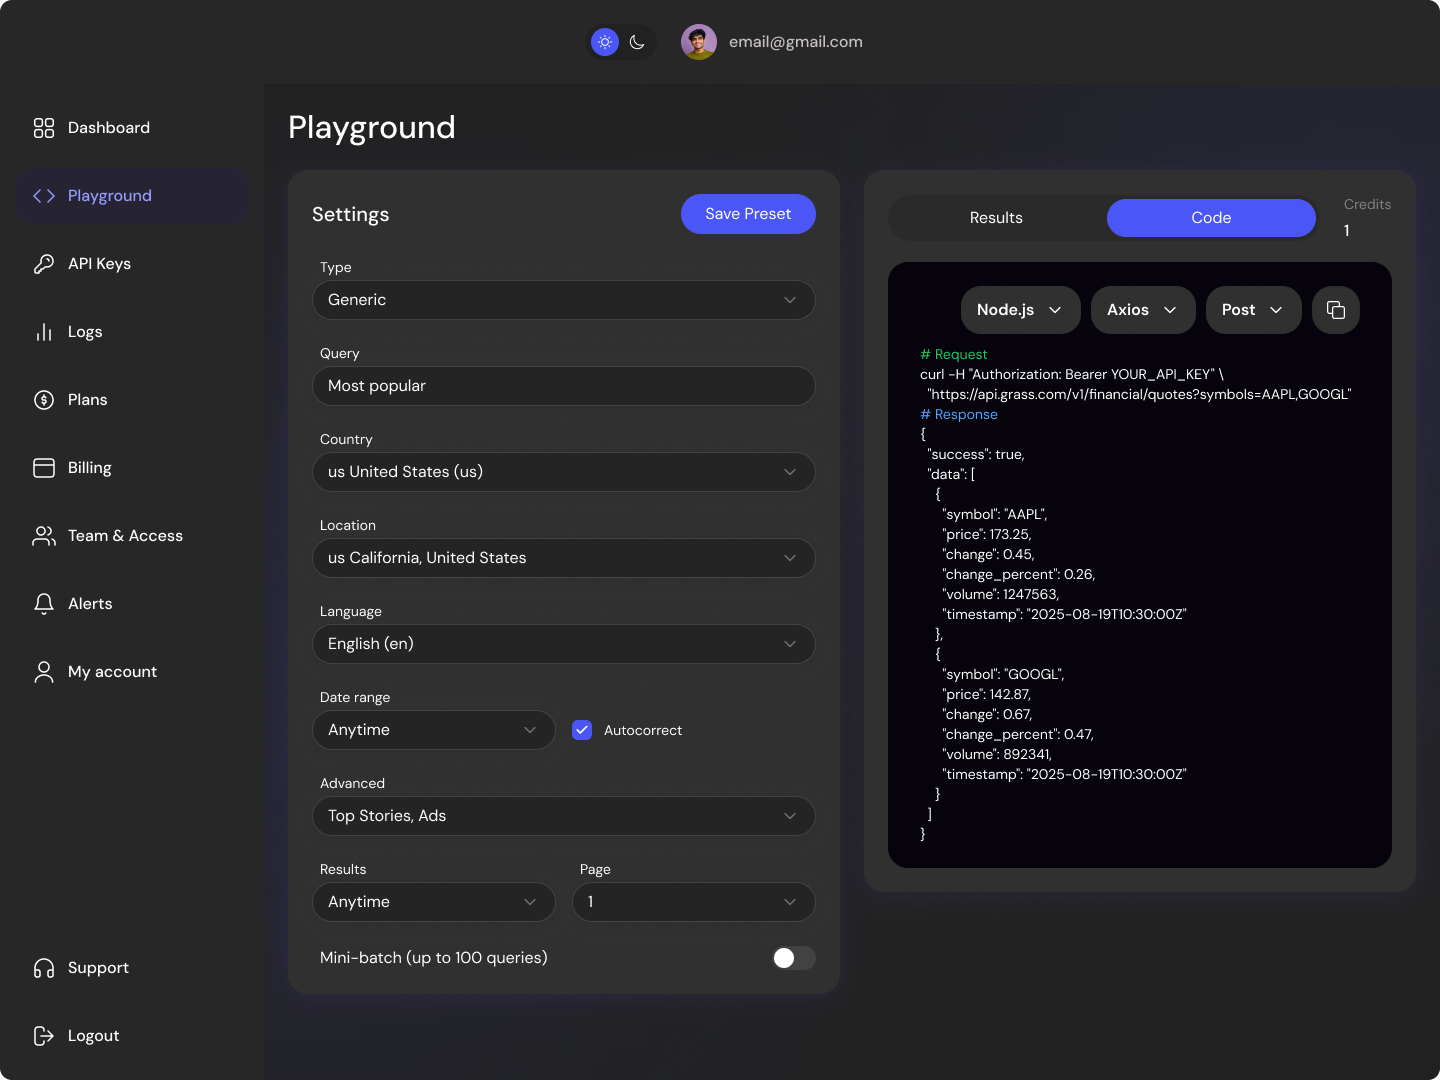Switch to the Results tab
This screenshot has height=1080, width=1440.
point(995,217)
